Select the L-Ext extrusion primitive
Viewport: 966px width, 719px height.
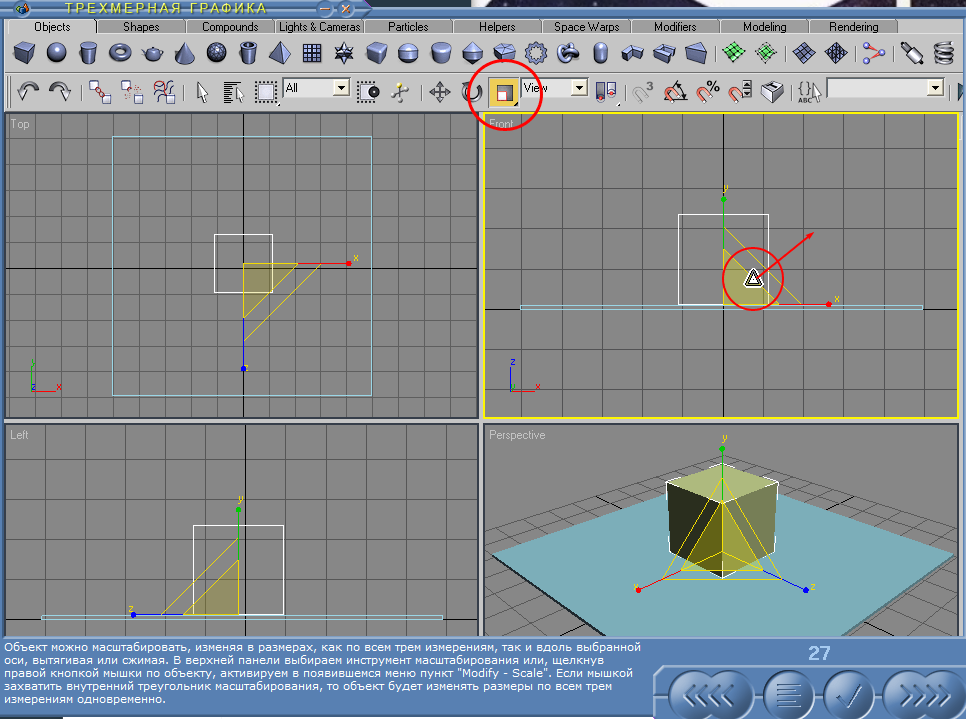633,53
